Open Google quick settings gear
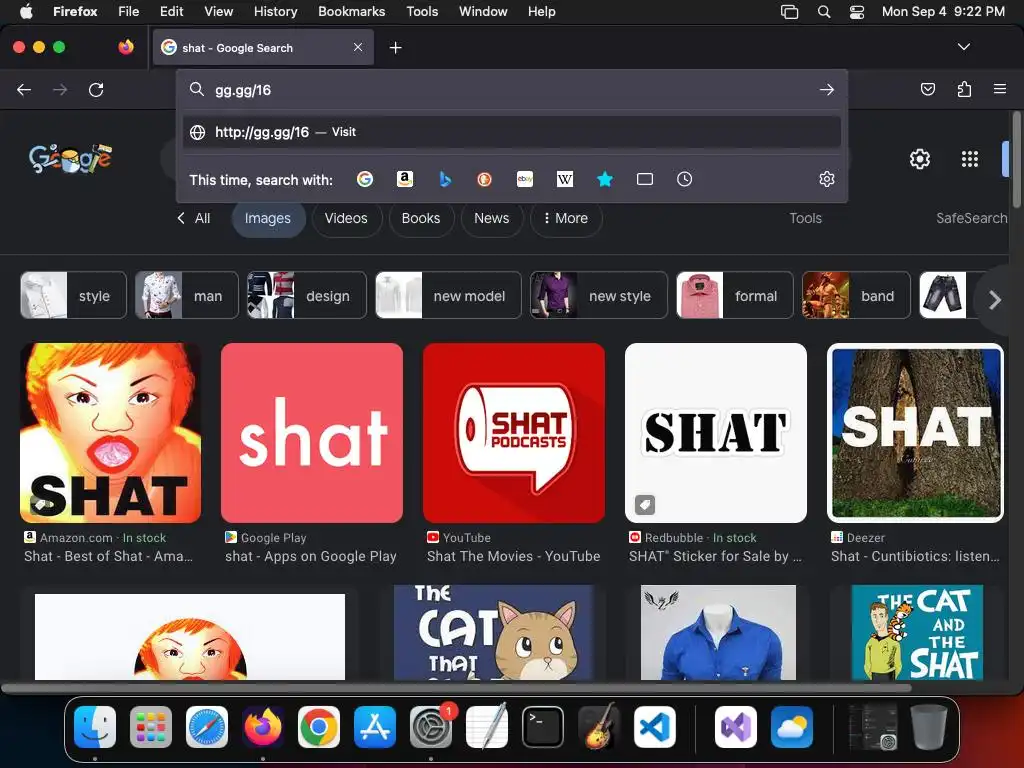1024x768 pixels. pyautogui.click(x=920, y=159)
